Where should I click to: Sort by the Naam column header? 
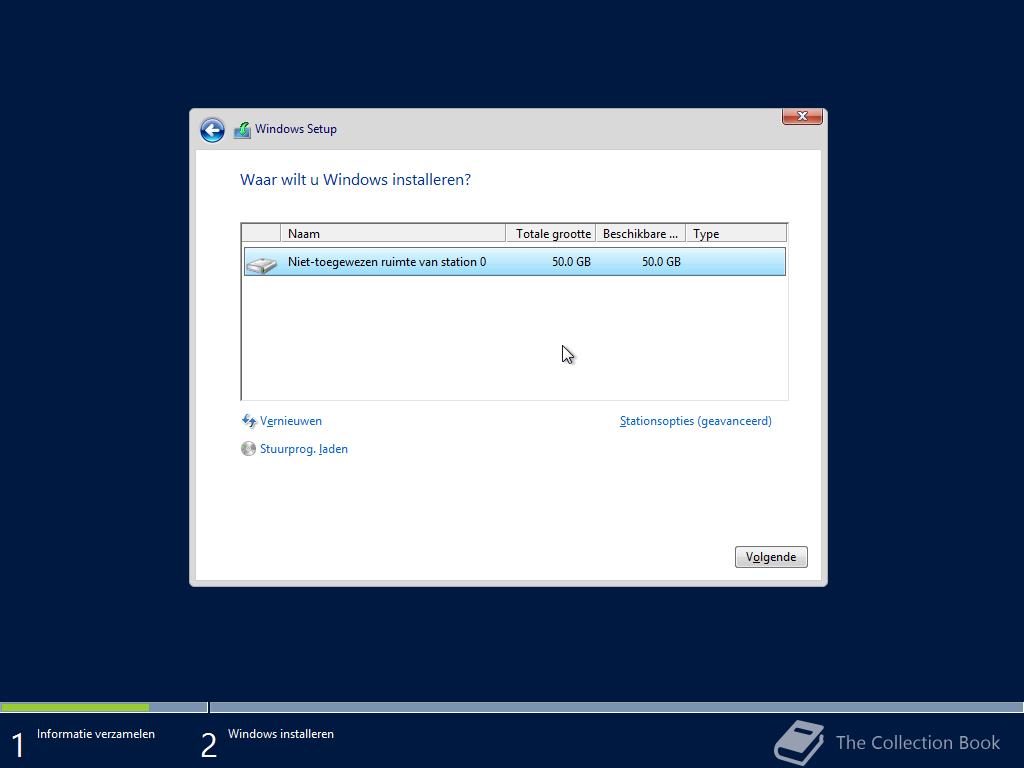pyautogui.click(x=393, y=233)
